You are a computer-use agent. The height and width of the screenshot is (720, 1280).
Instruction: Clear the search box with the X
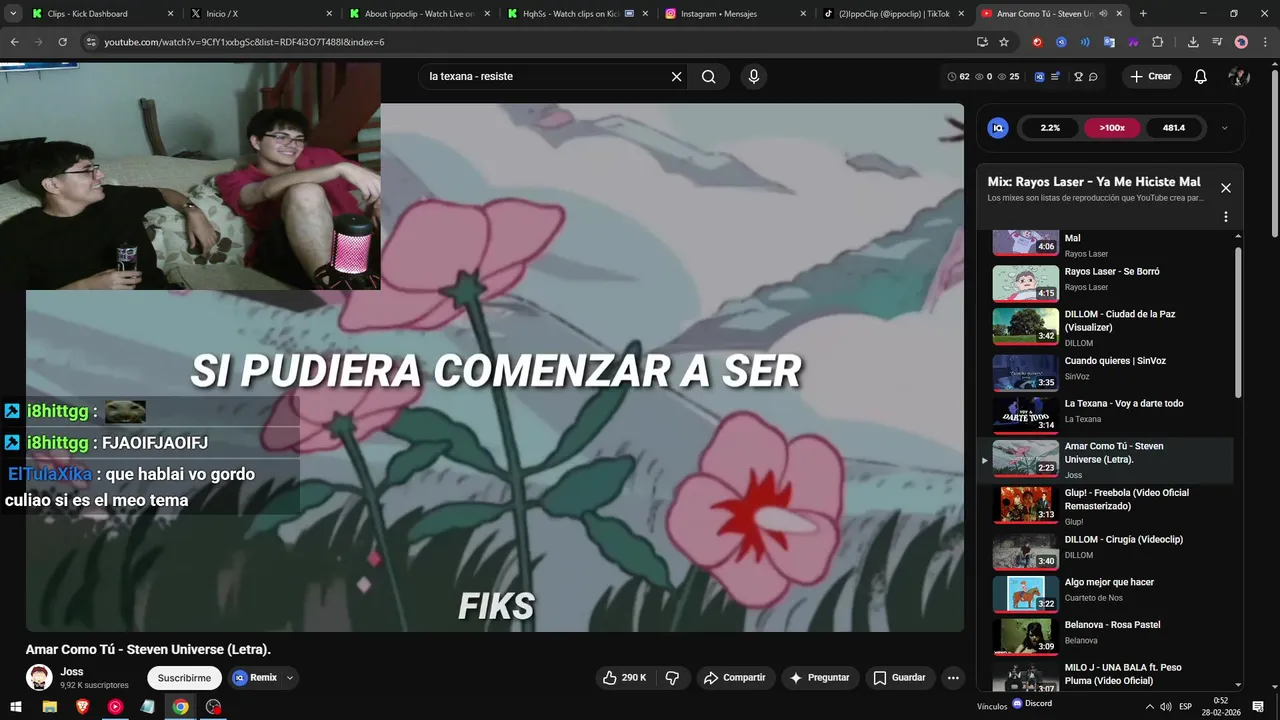point(676,77)
